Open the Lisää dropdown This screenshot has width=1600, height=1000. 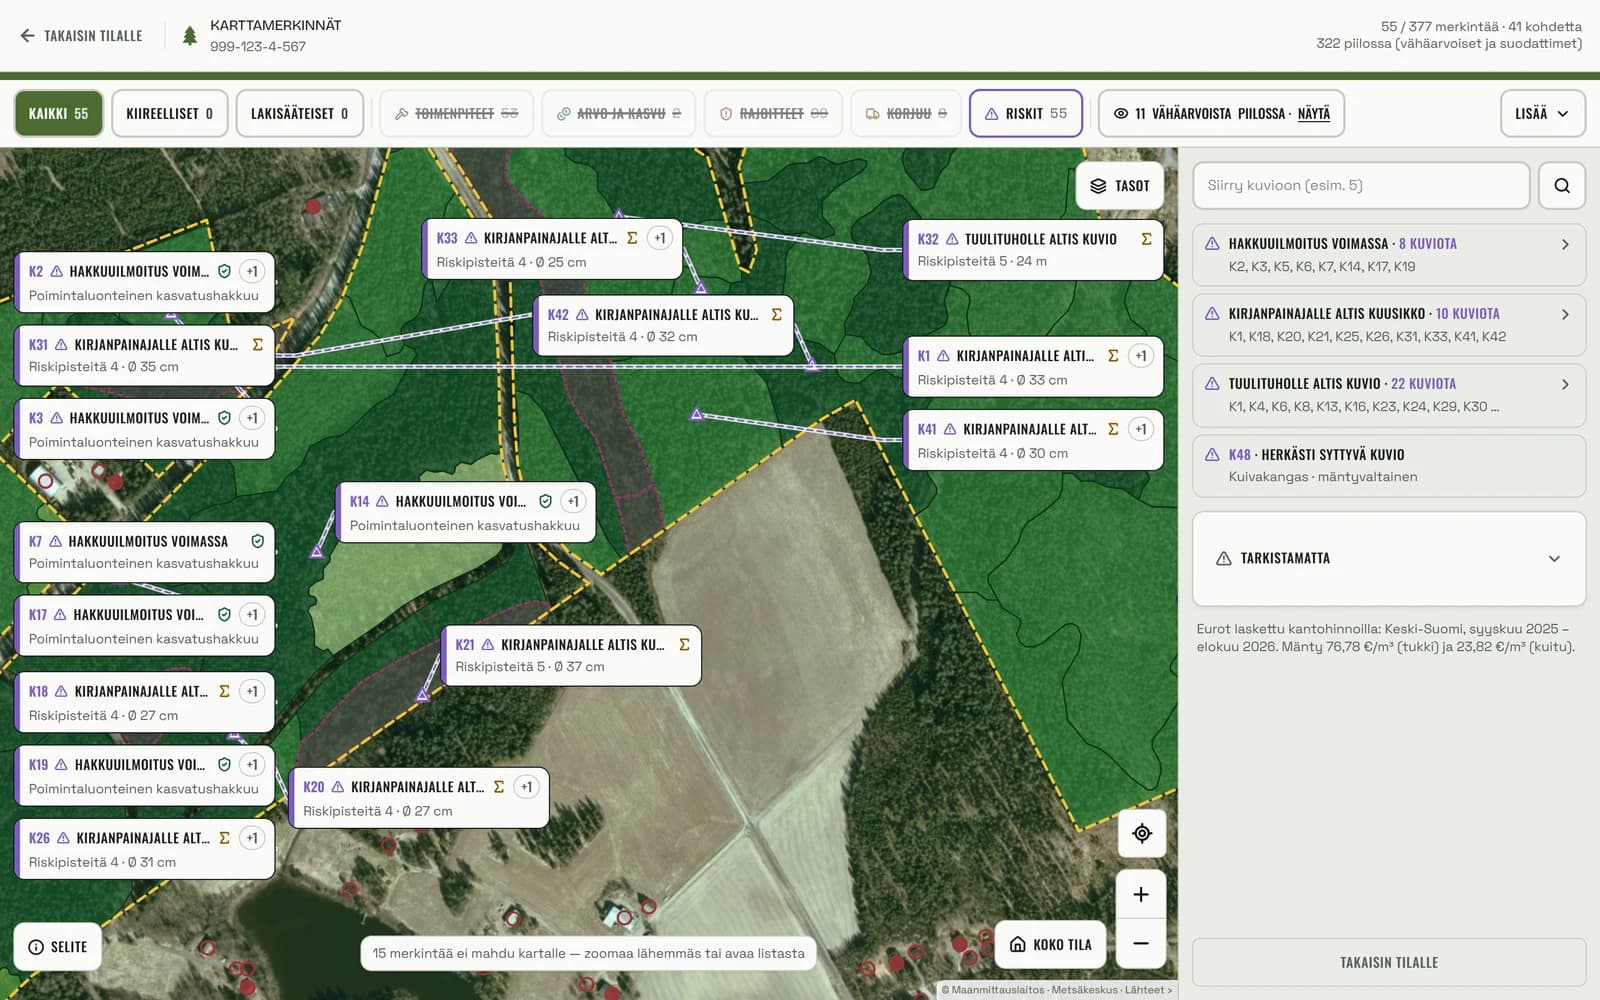tap(1542, 114)
